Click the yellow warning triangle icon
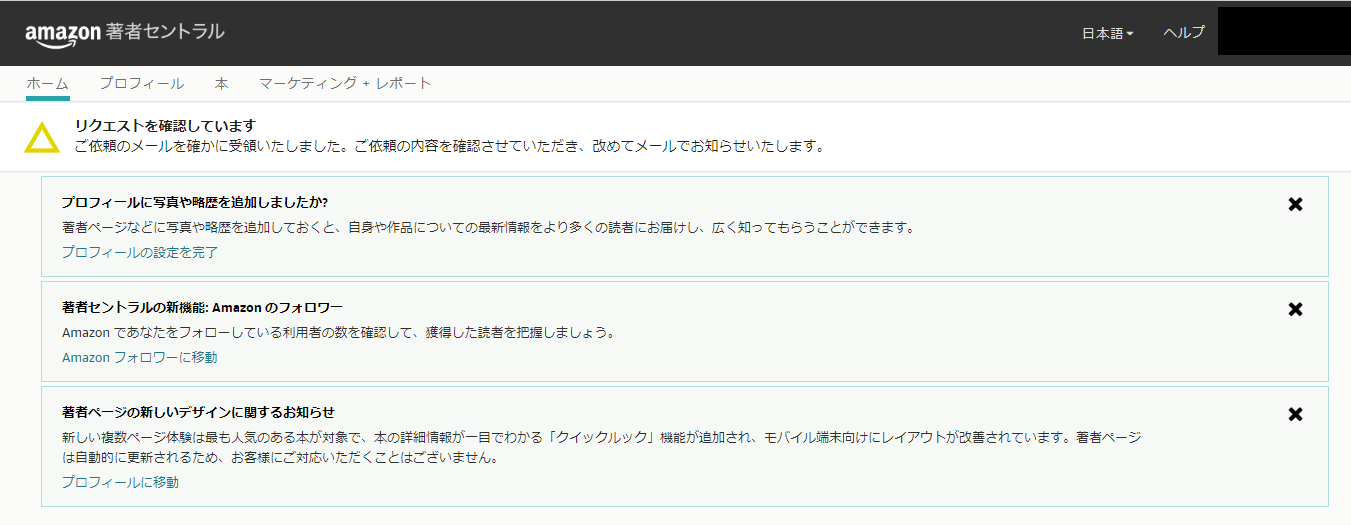Image resolution: width=1351 pixels, height=525 pixels. [42, 138]
